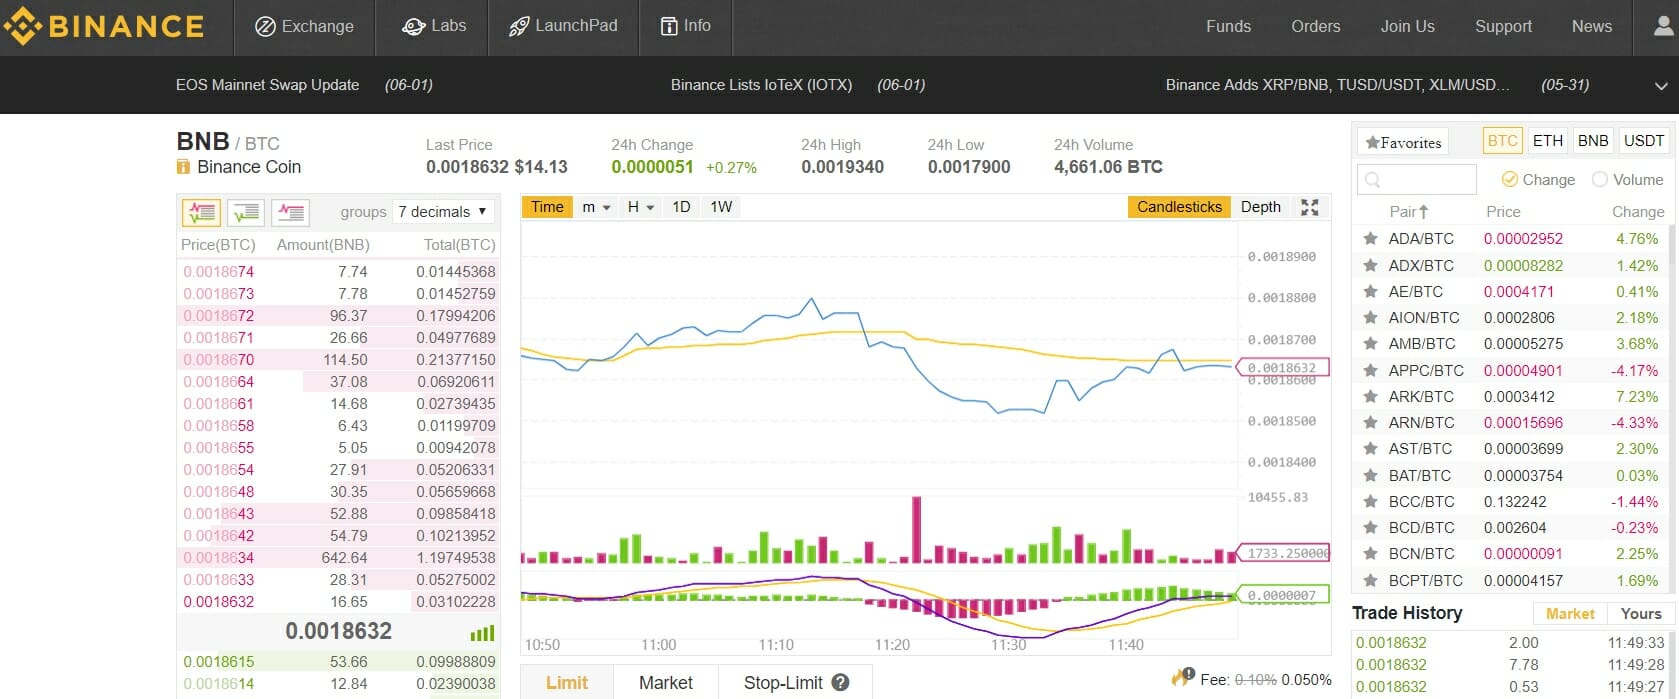
Task: Switch trade history to Market
Action: pyautogui.click(x=1570, y=614)
